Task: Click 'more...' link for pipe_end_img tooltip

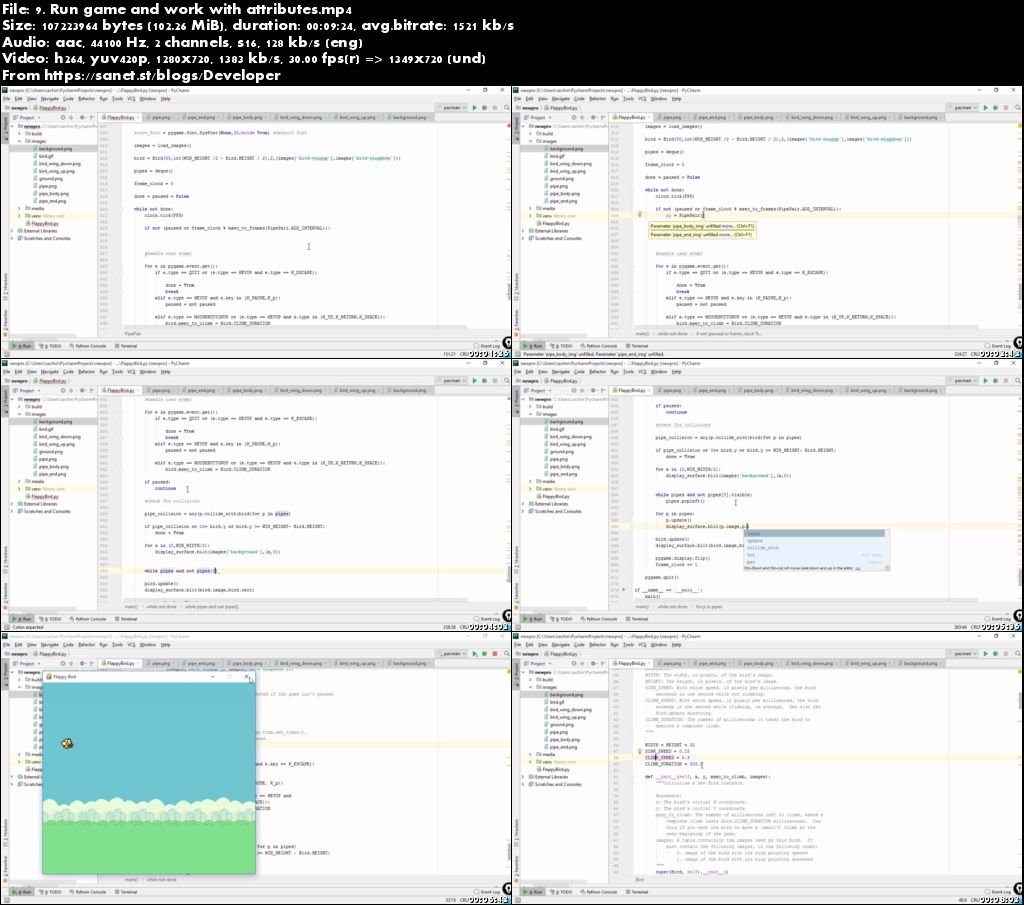Action: 725,234
